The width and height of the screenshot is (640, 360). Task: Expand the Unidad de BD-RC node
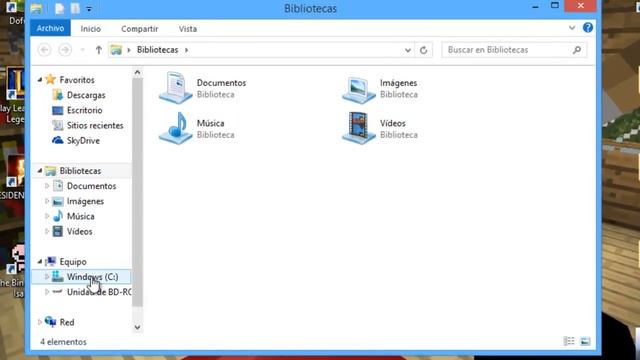[x=47, y=291]
